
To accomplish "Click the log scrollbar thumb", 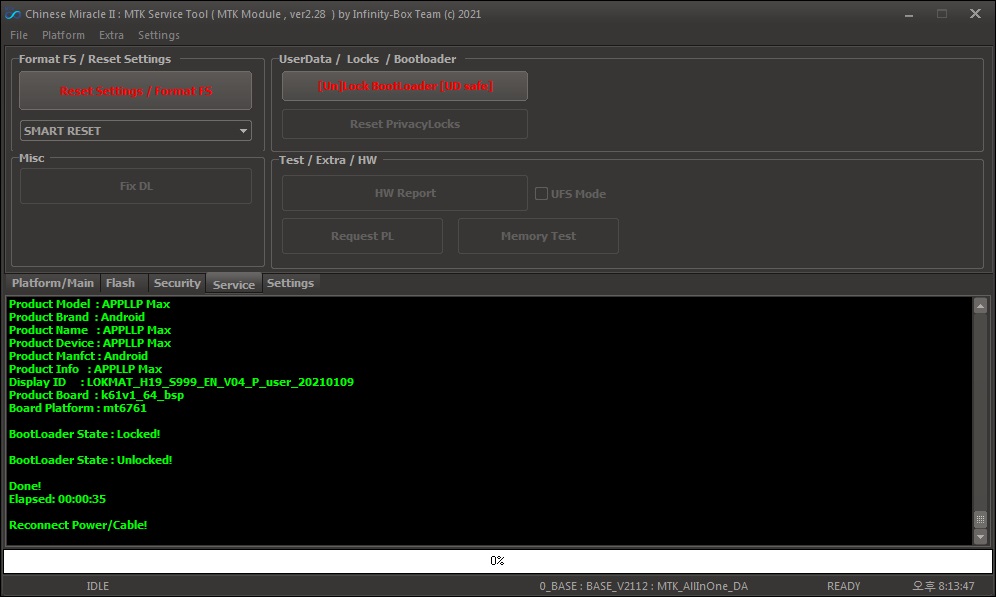I will click(x=980, y=520).
